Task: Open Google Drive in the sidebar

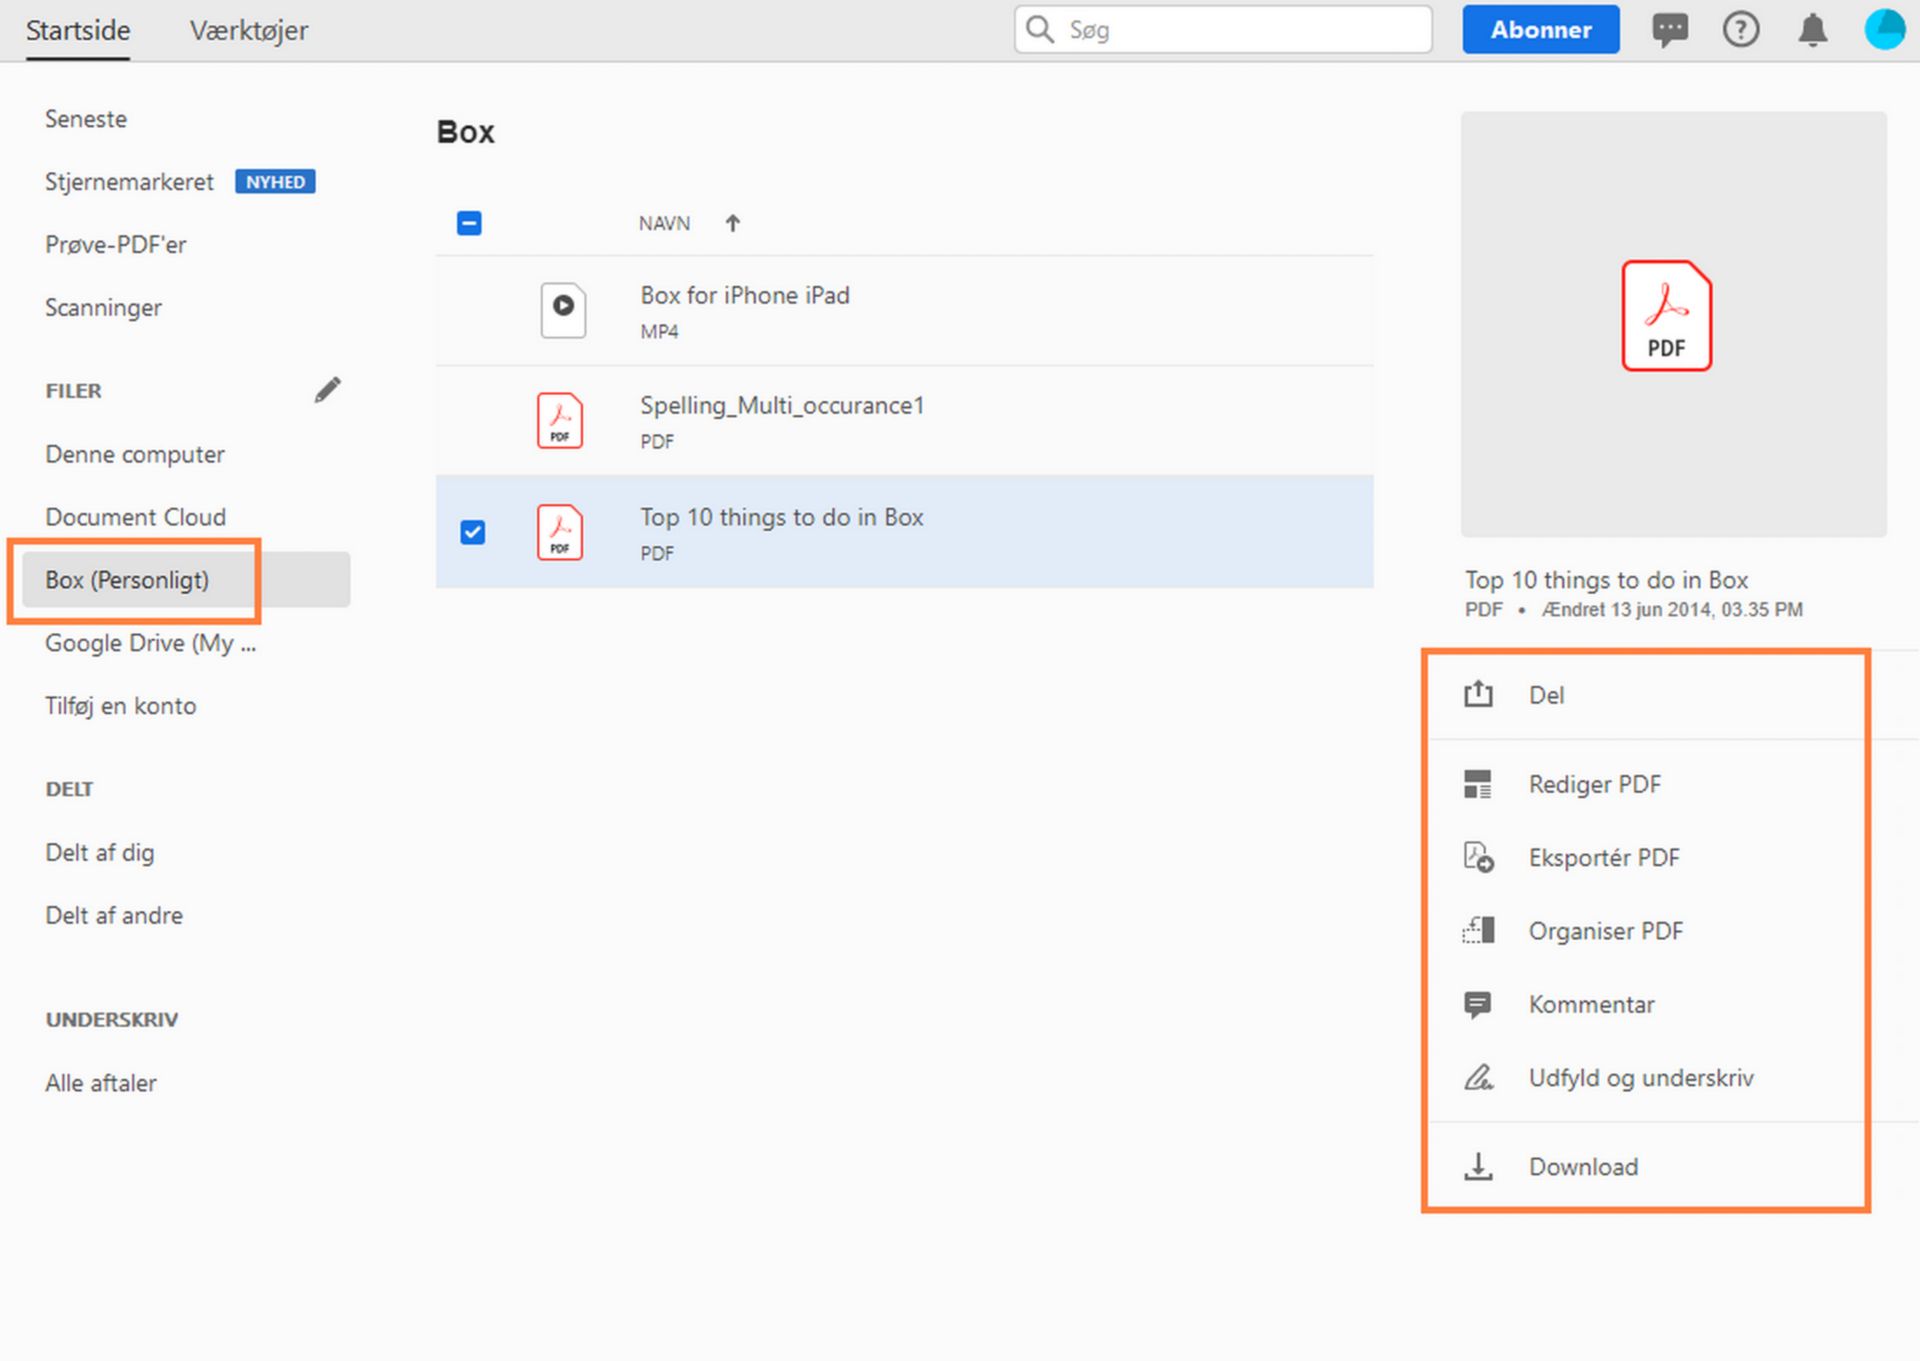Action: pos(150,643)
